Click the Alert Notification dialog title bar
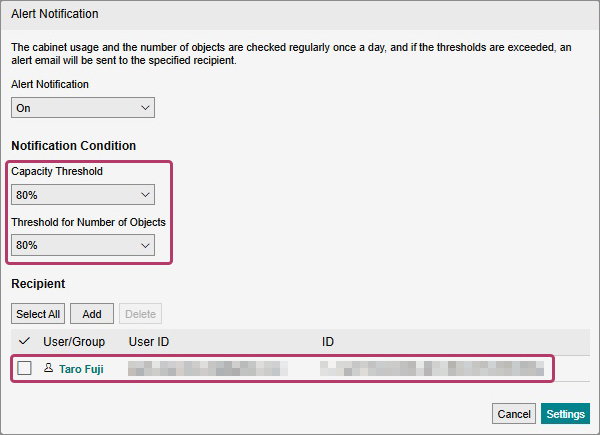This screenshot has height=435, width=600. coord(300,14)
